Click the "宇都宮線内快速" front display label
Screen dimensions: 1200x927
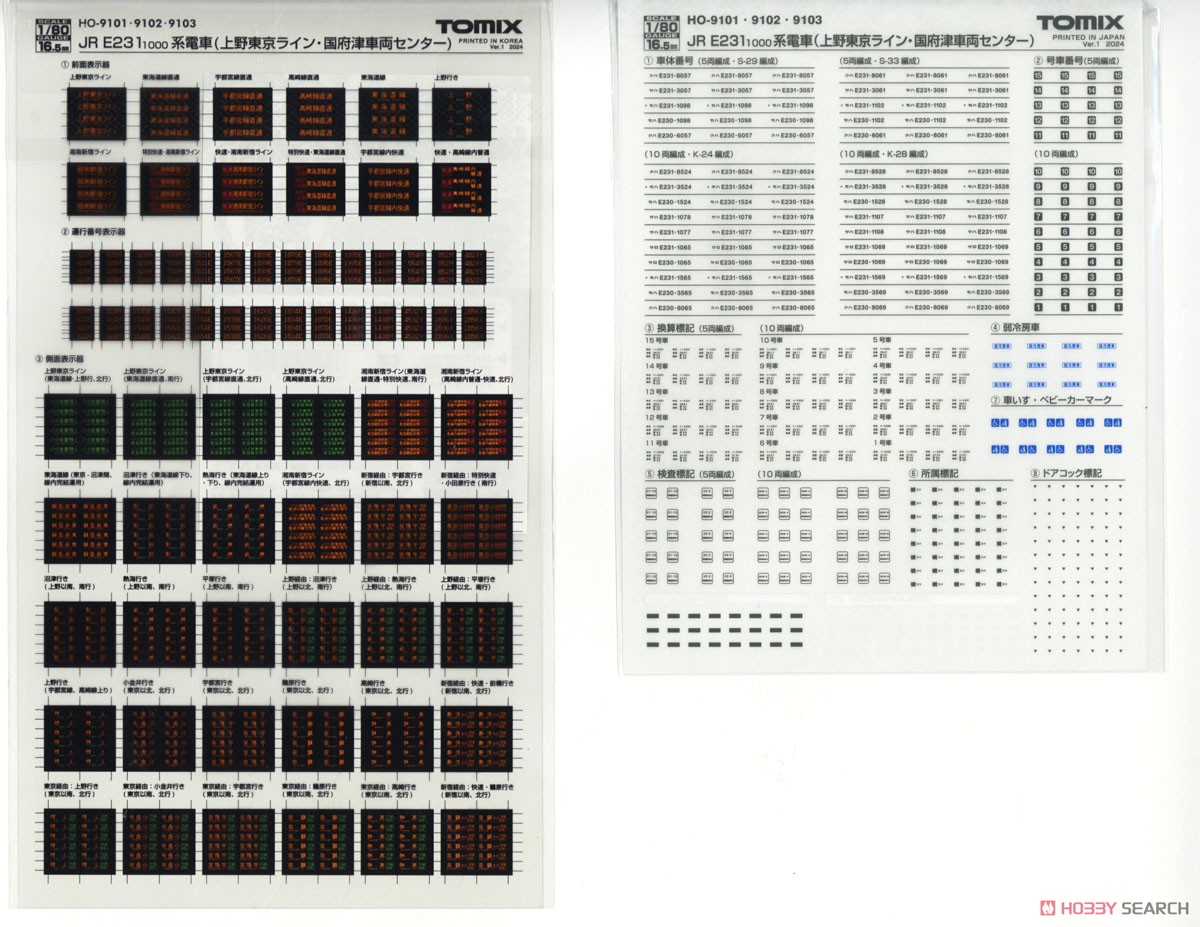(382, 151)
